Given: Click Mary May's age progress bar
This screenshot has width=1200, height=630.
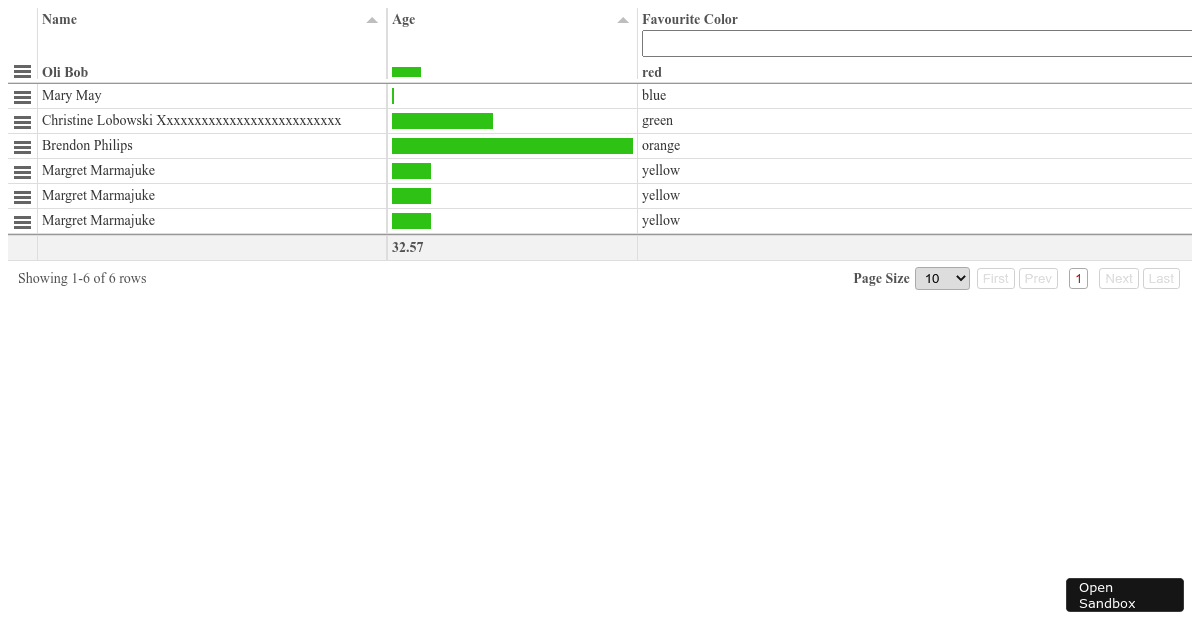Looking at the screenshot, I should tap(393, 96).
